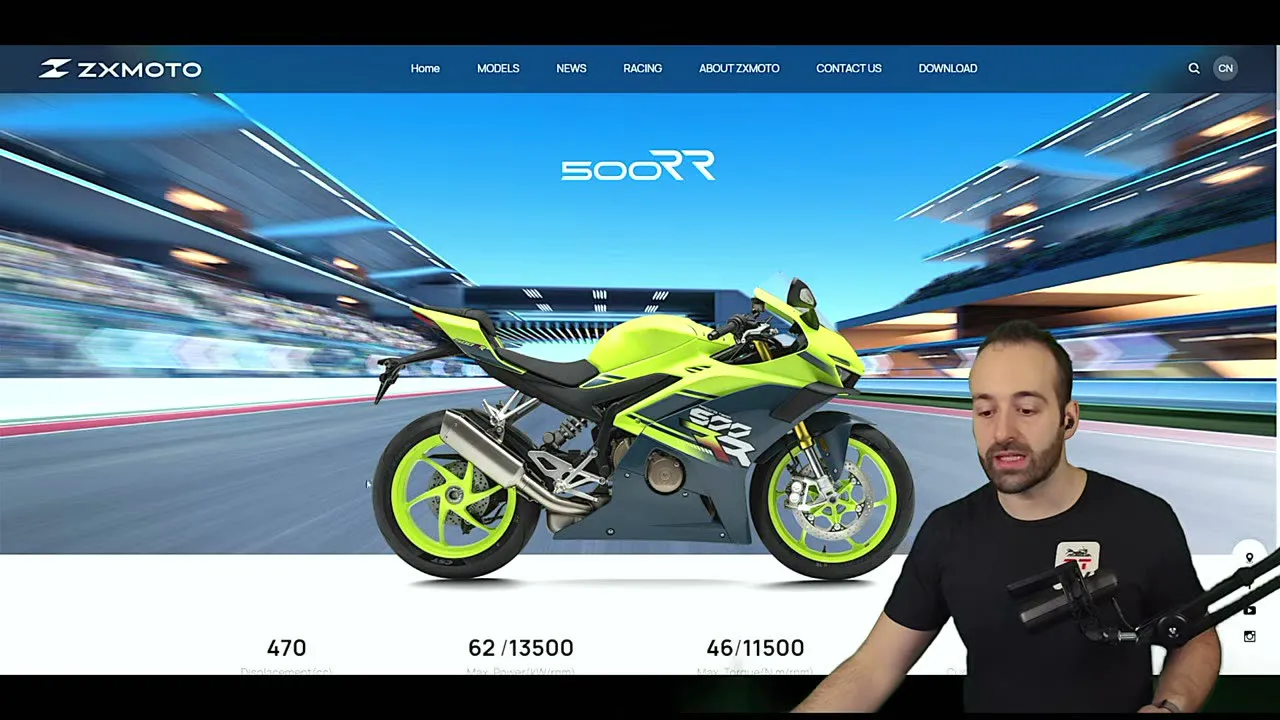Click the 62 /13500 max power value
This screenshot has width=1280, height=720.
coord(520,648)
